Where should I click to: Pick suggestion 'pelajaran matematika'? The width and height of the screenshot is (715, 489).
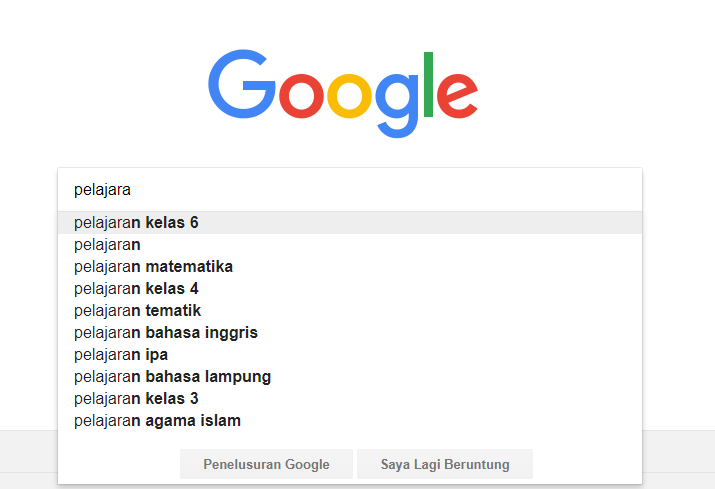coord(350,266)
